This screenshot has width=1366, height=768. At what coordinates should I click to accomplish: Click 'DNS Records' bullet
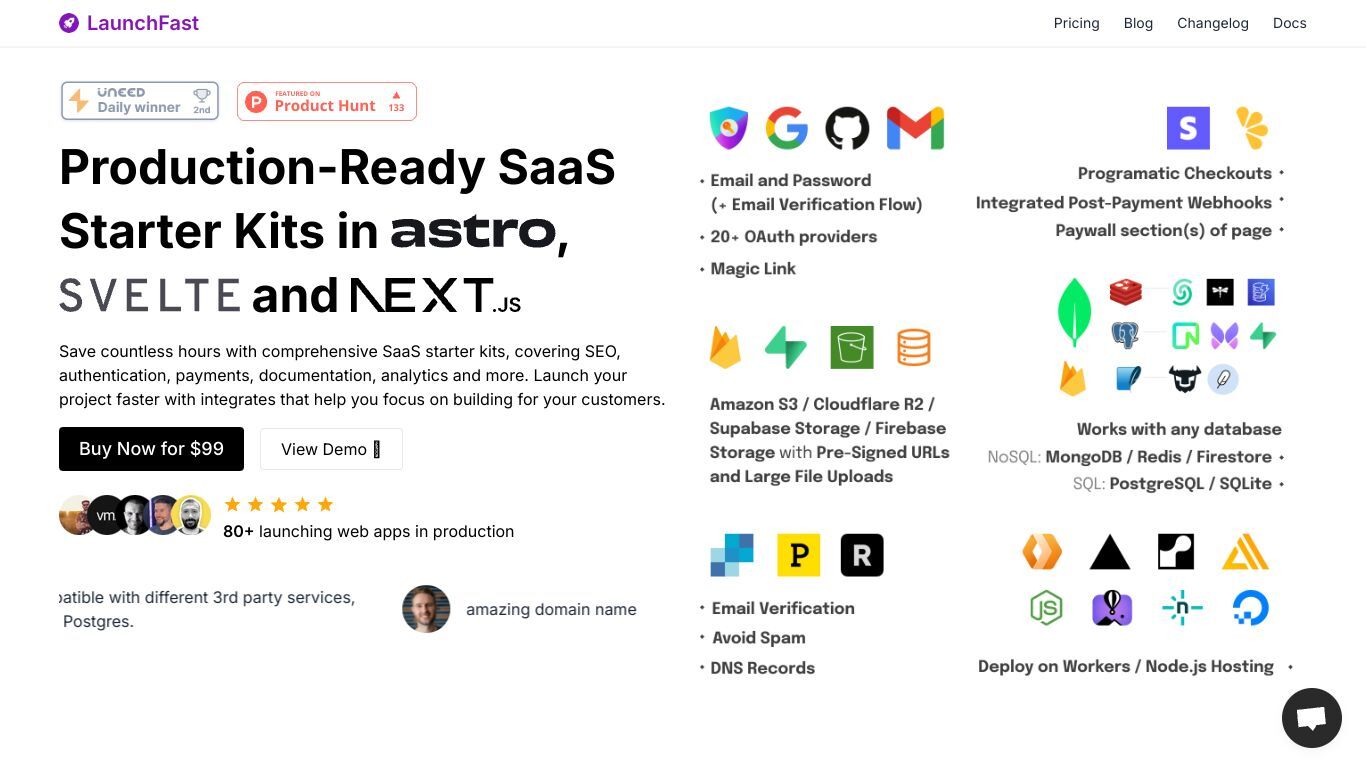point(762,668)
